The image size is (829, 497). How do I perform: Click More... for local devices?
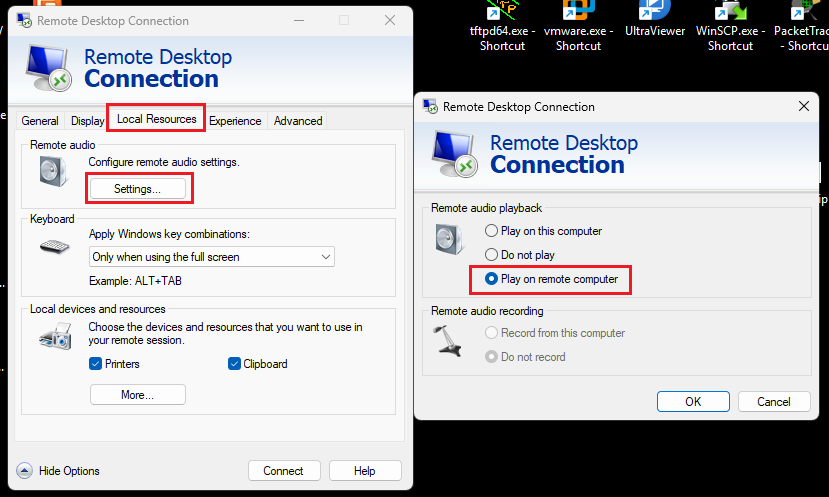(x=137, y=395)
